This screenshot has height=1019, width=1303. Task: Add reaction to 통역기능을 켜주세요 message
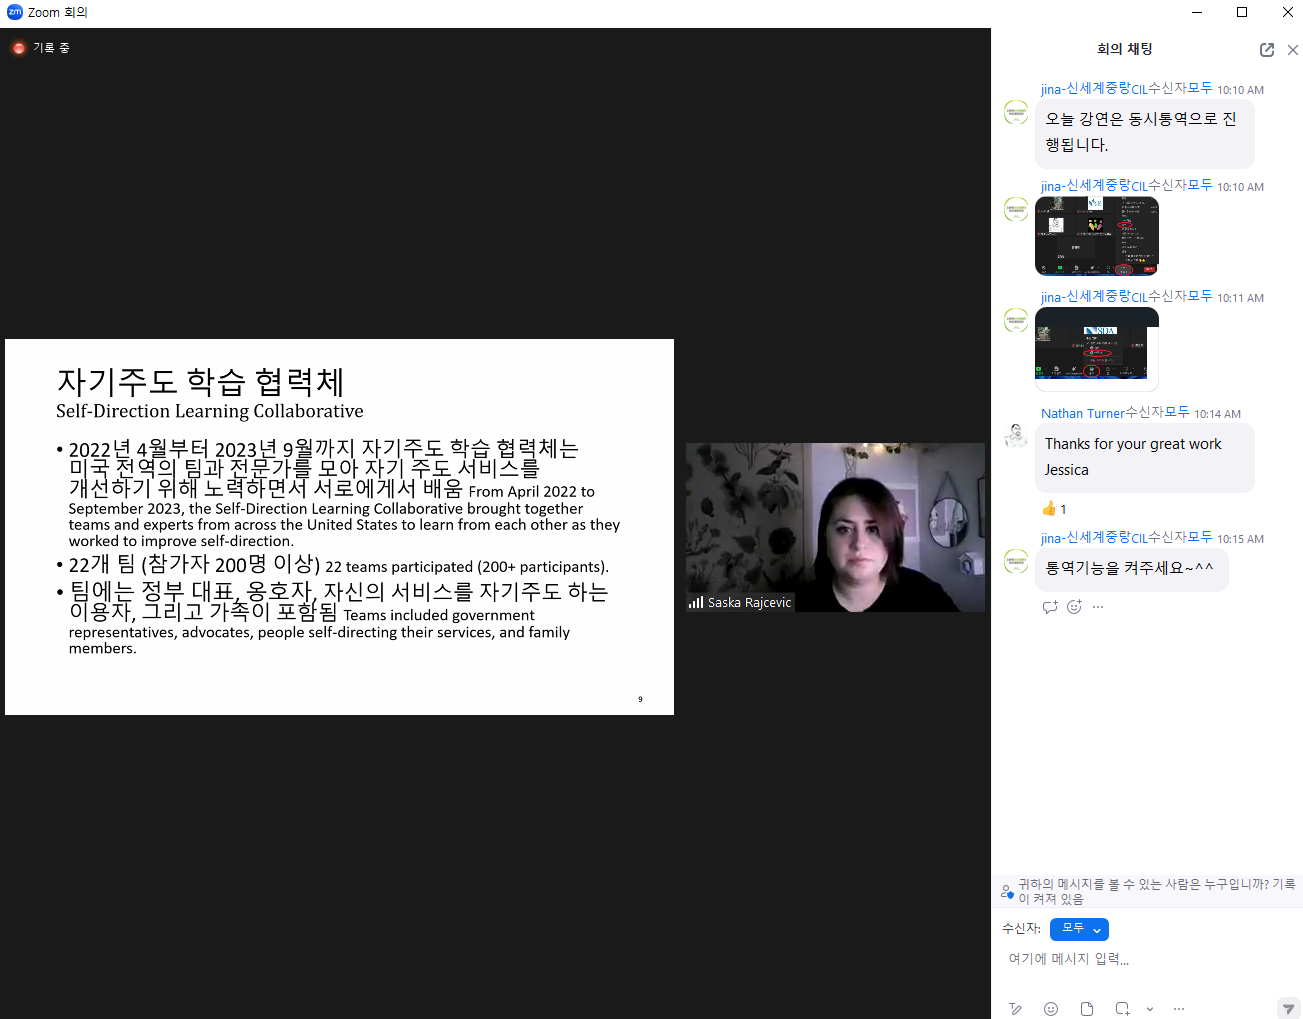1074,607
